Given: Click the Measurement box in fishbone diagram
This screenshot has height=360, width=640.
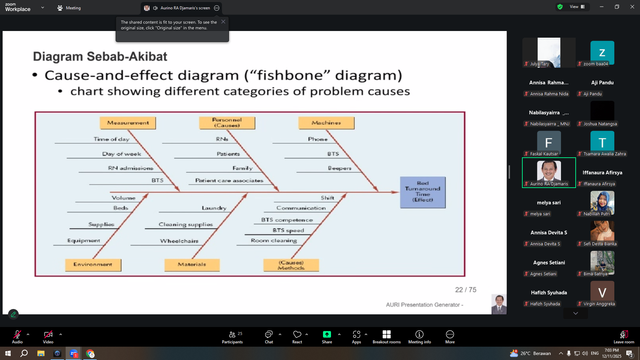Looking at the screenshot, I should click(x=128, y=123).
